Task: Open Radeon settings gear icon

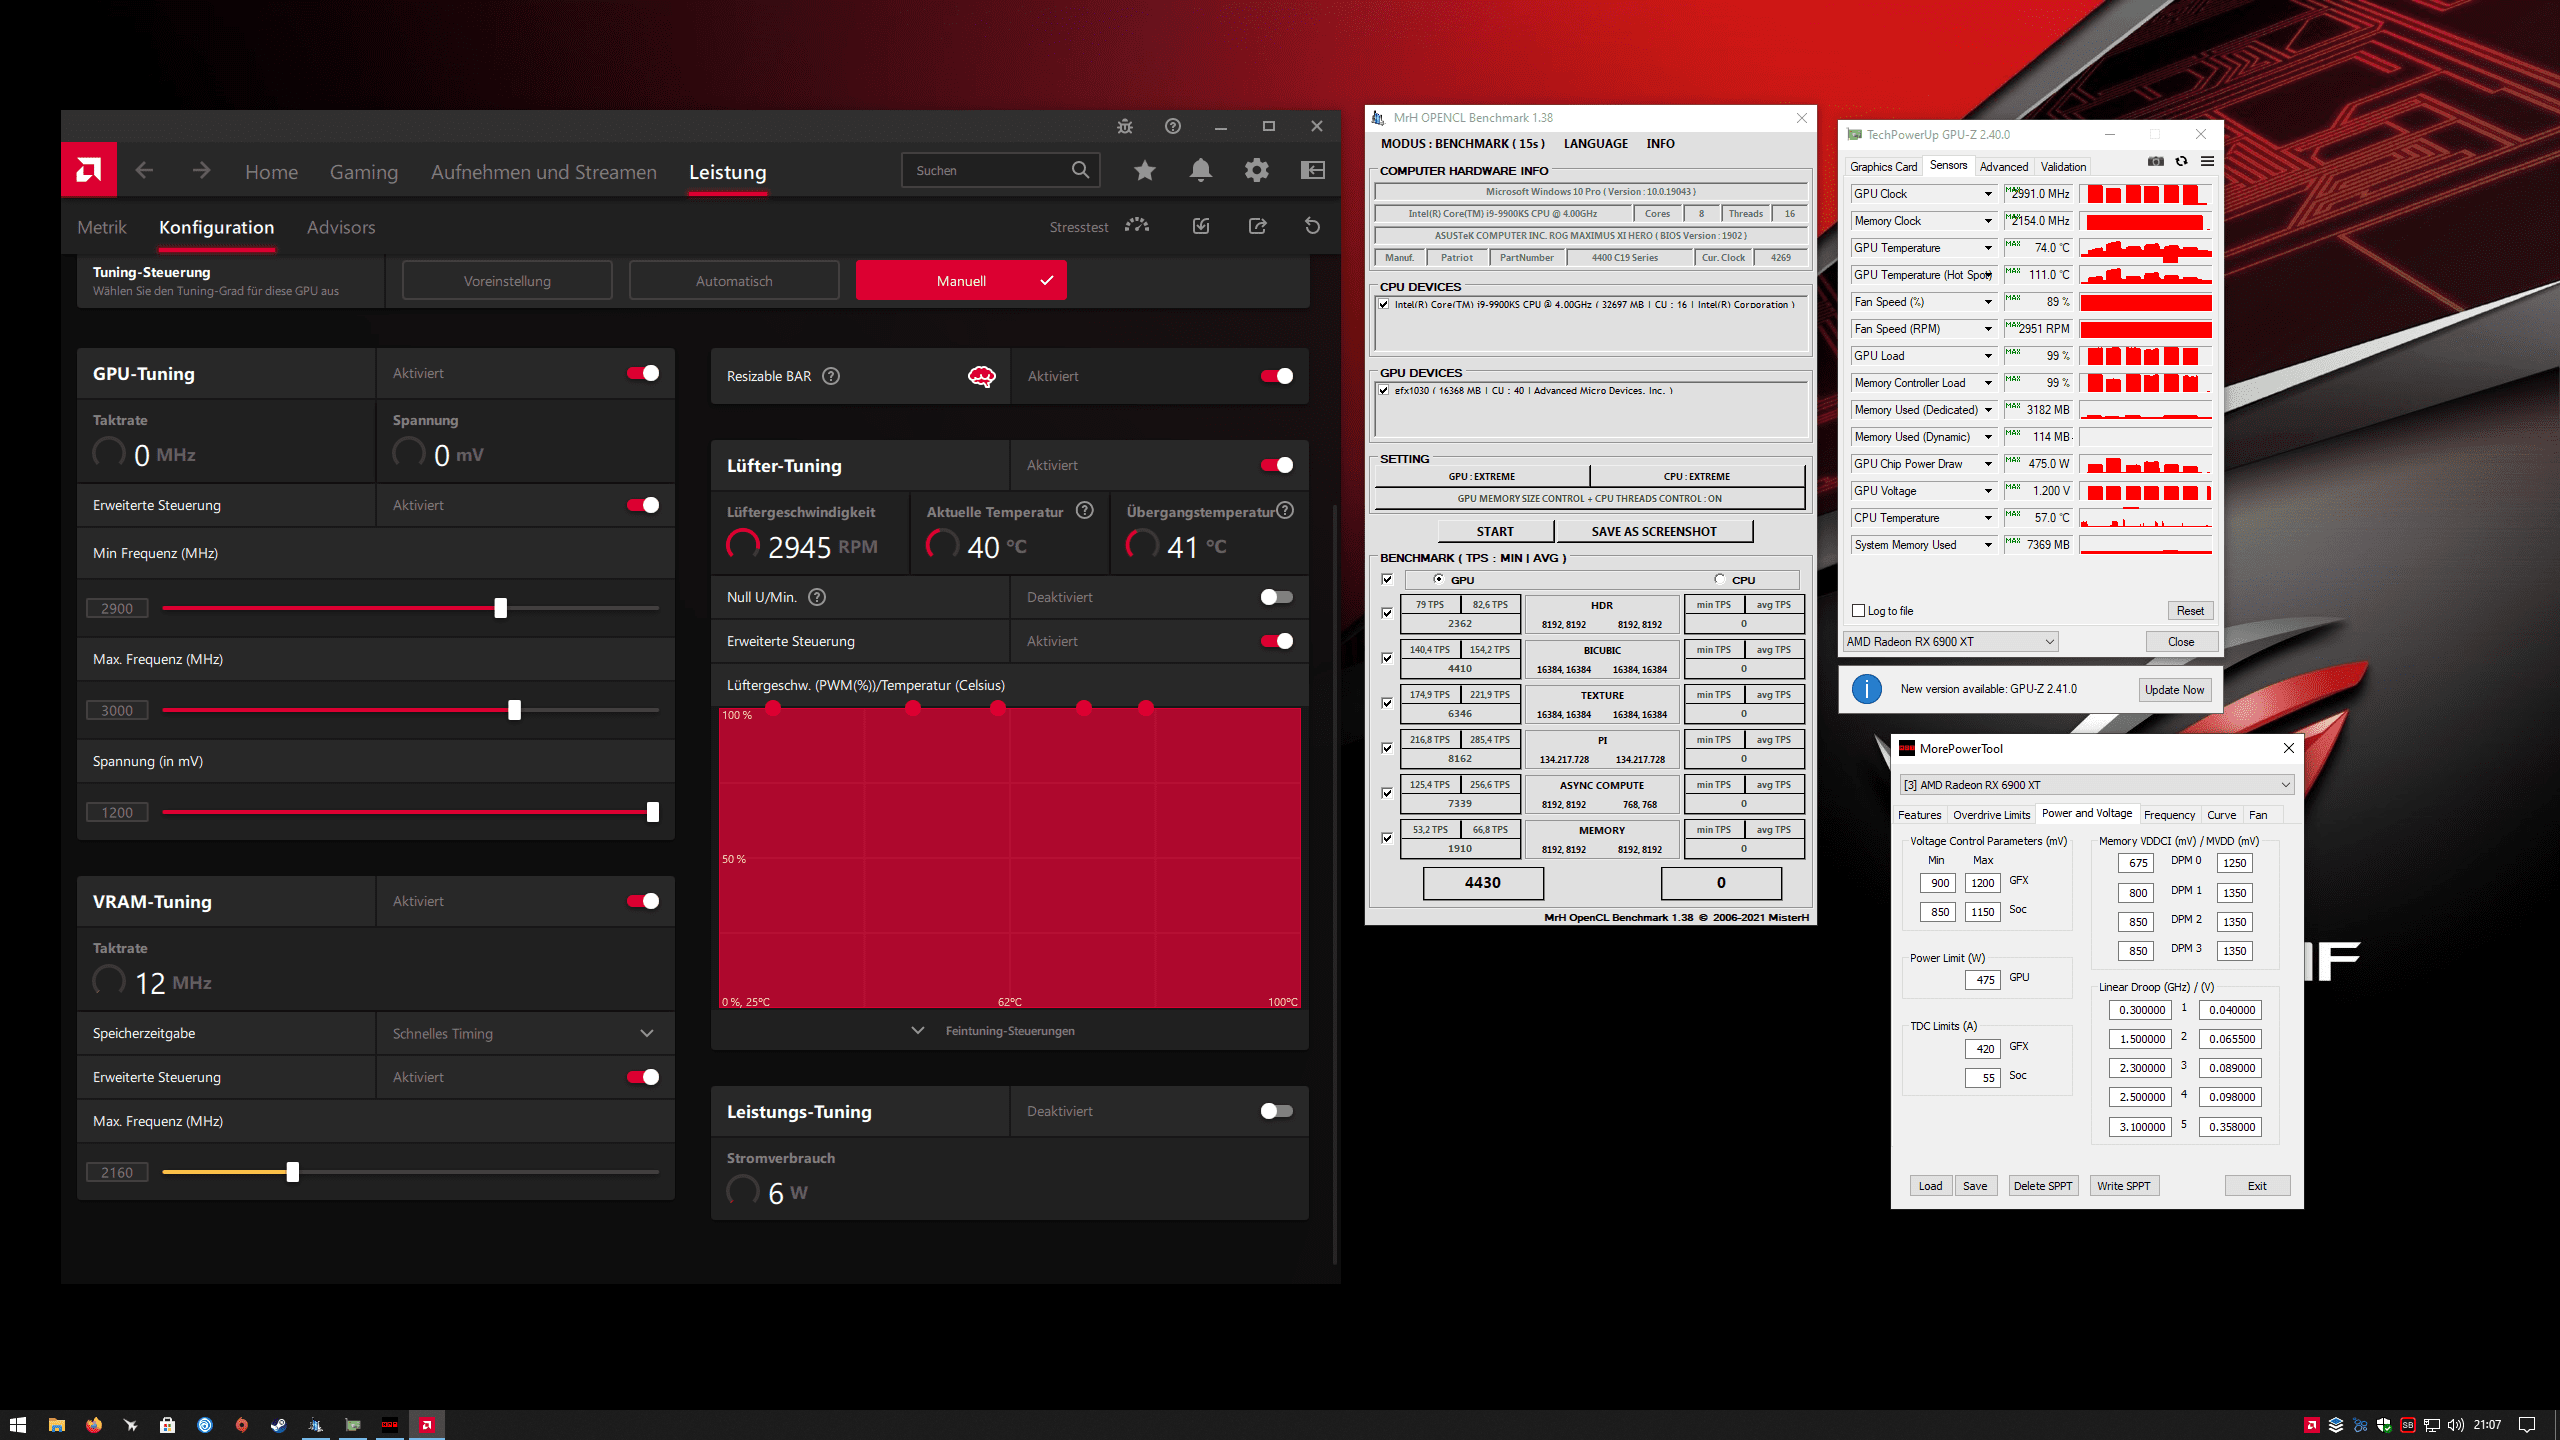Action: tap(1257, 171)
